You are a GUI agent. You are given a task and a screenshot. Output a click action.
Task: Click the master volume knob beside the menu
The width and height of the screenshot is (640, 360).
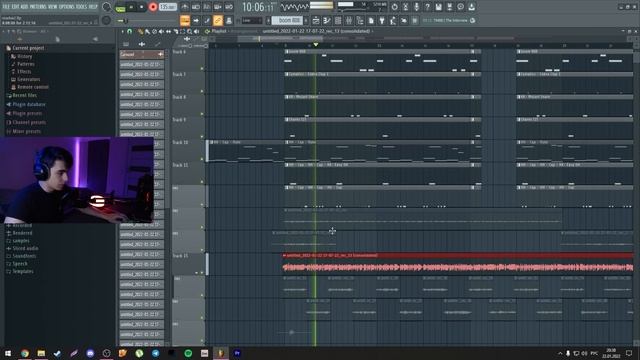tap(107, 7)
